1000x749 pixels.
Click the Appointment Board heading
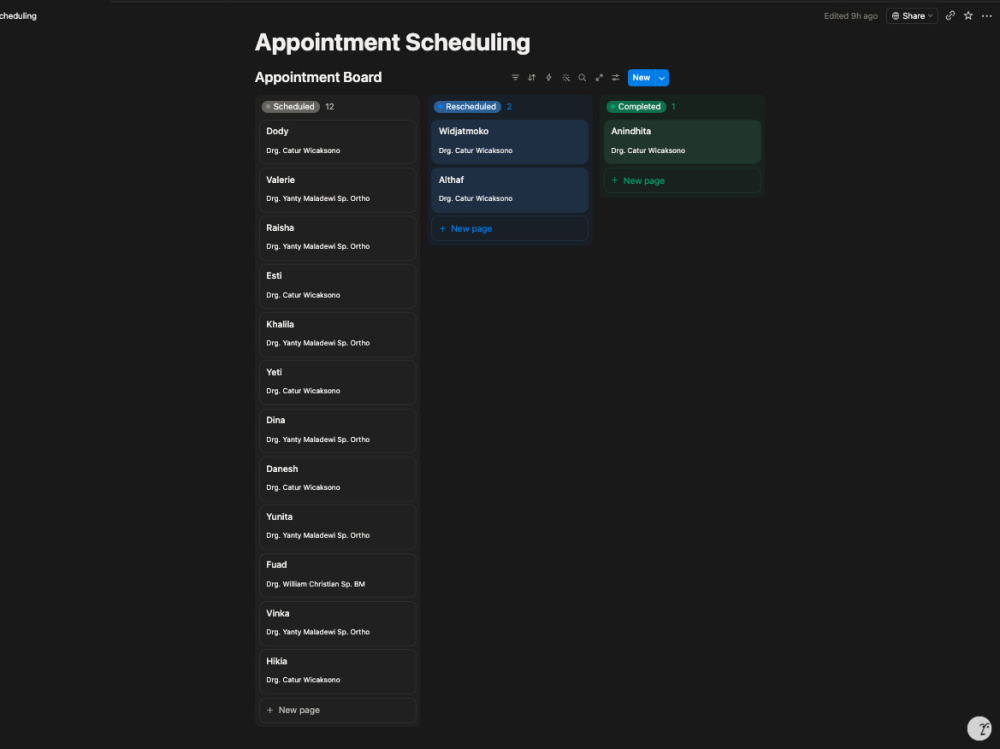(x=318, y=77)
